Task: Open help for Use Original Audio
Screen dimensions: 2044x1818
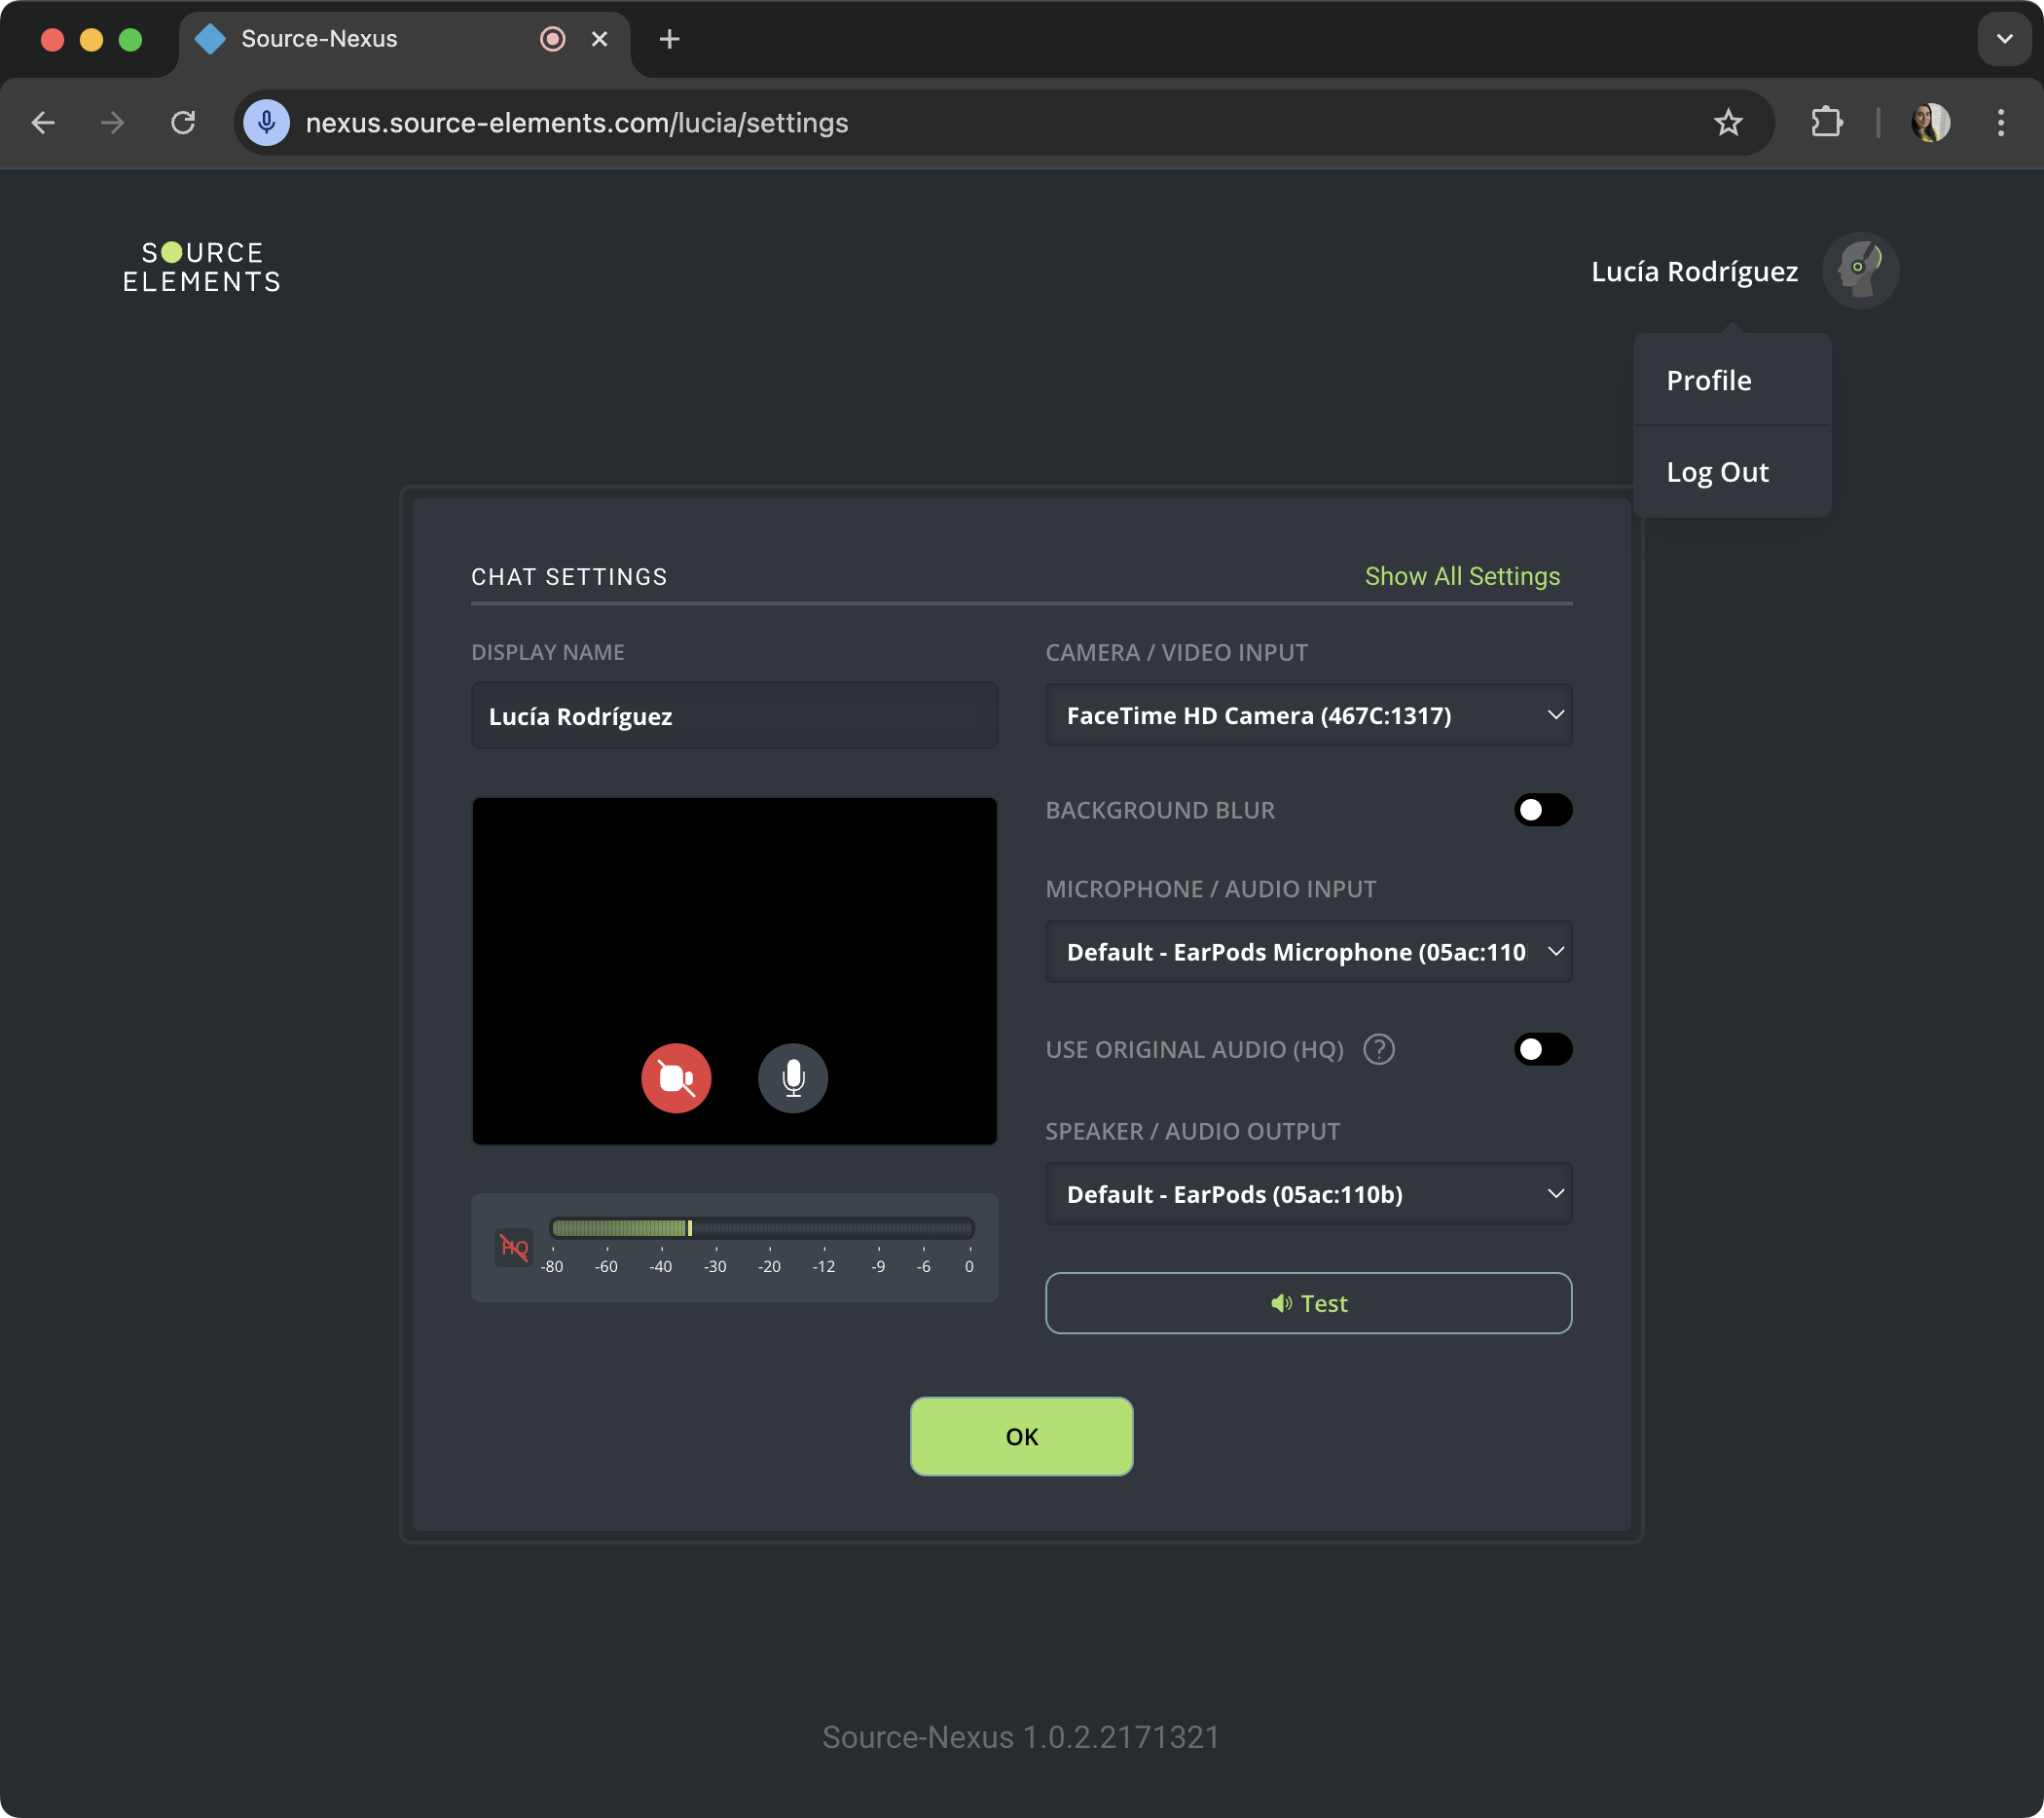Action: pos(1379,1049)
